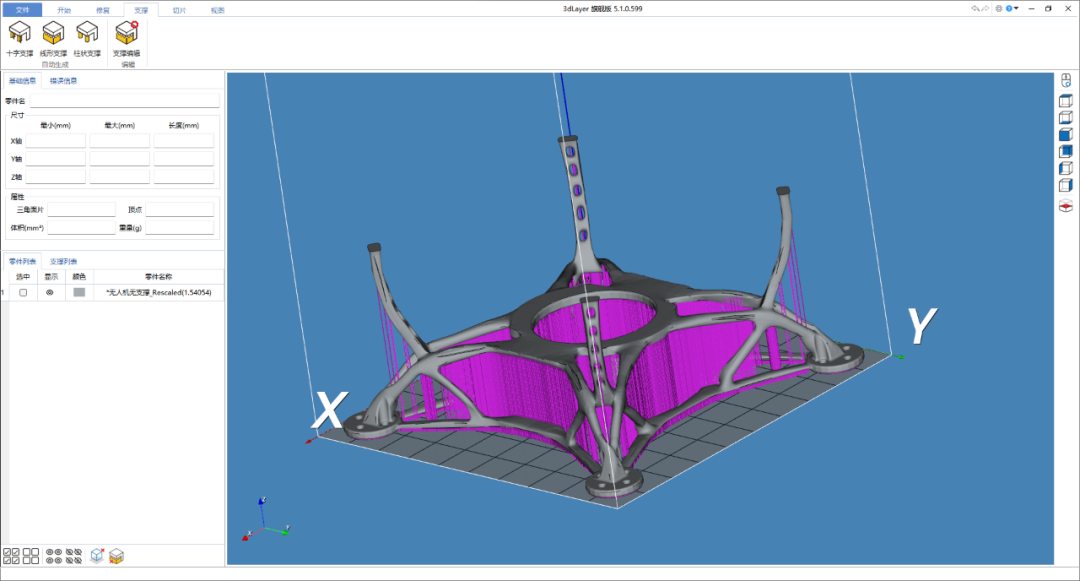The image size is (1080, 581).
Task: Open the 视图 ribbon tab
Action: point(217,9)
